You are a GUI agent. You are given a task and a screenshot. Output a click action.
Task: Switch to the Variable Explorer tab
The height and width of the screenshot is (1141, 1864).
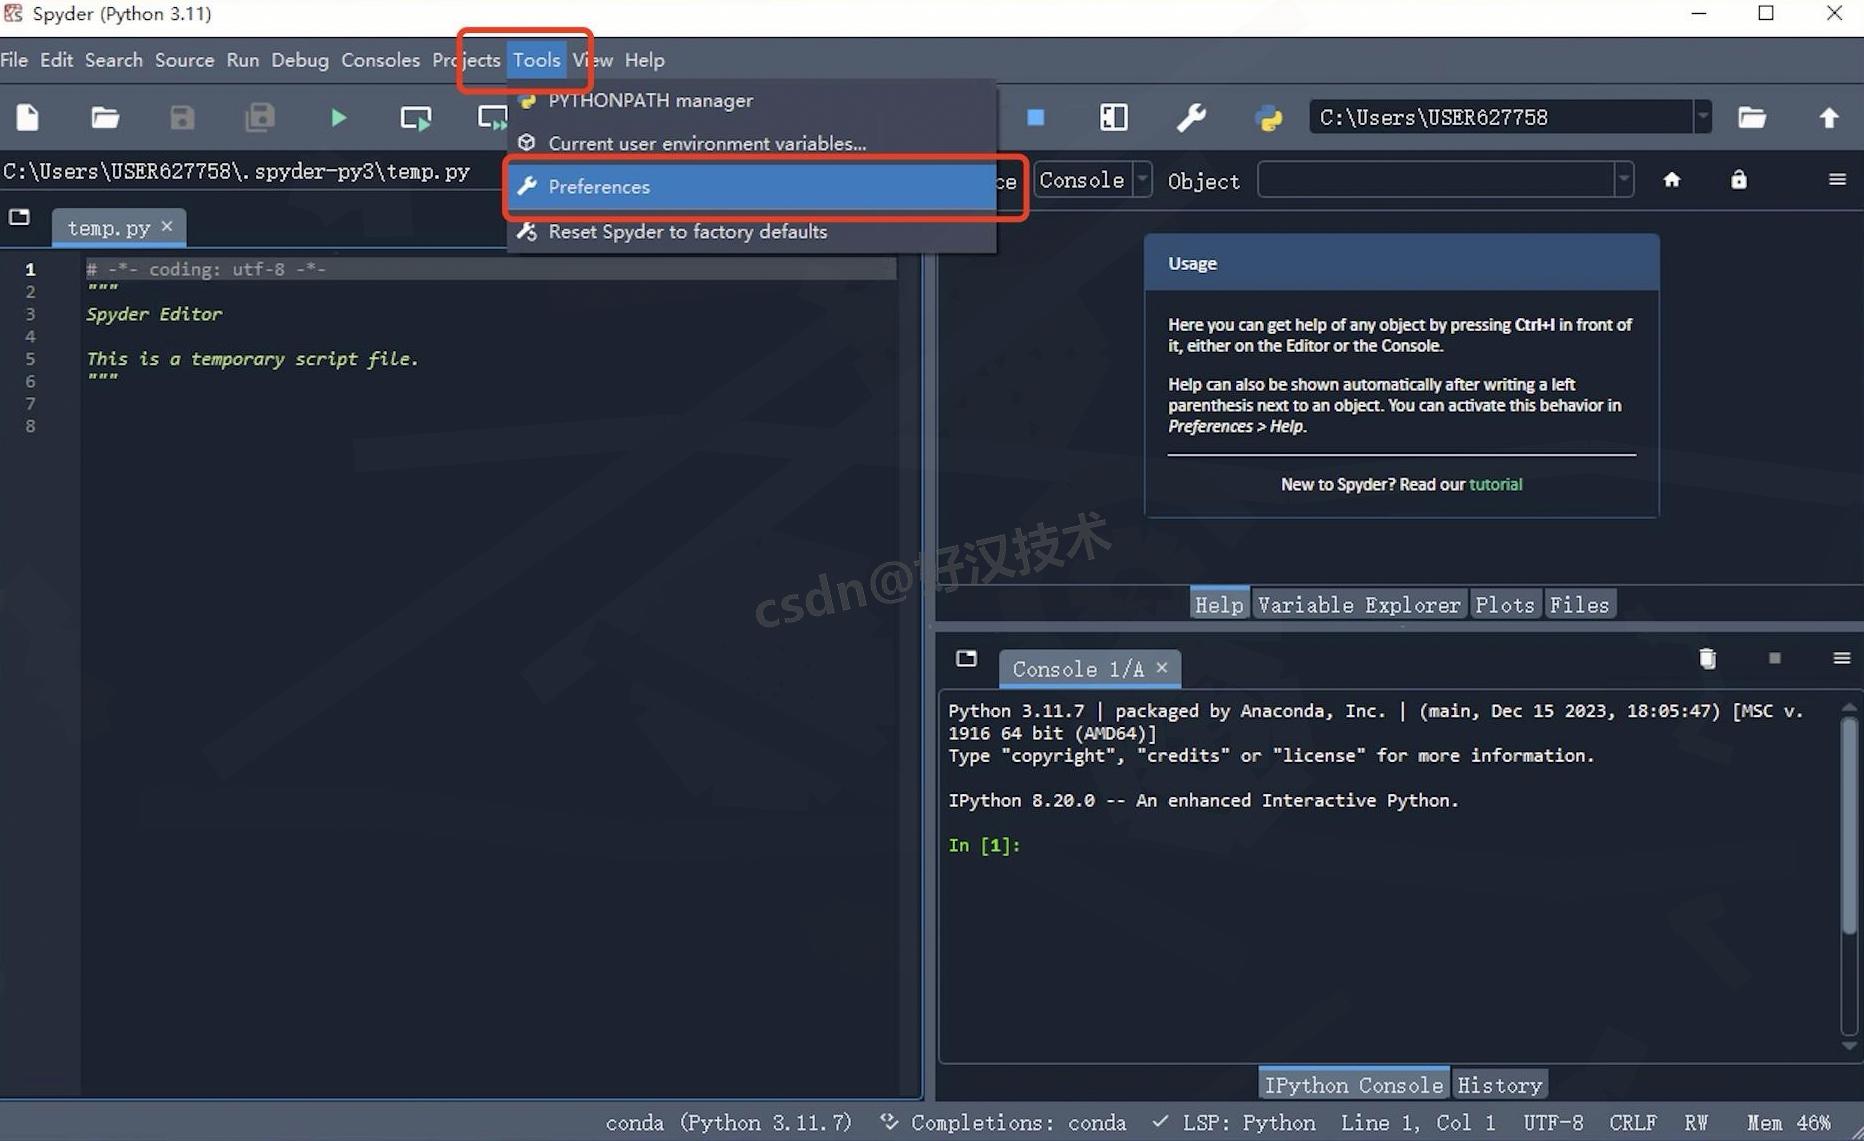[x=1358, y=603]
